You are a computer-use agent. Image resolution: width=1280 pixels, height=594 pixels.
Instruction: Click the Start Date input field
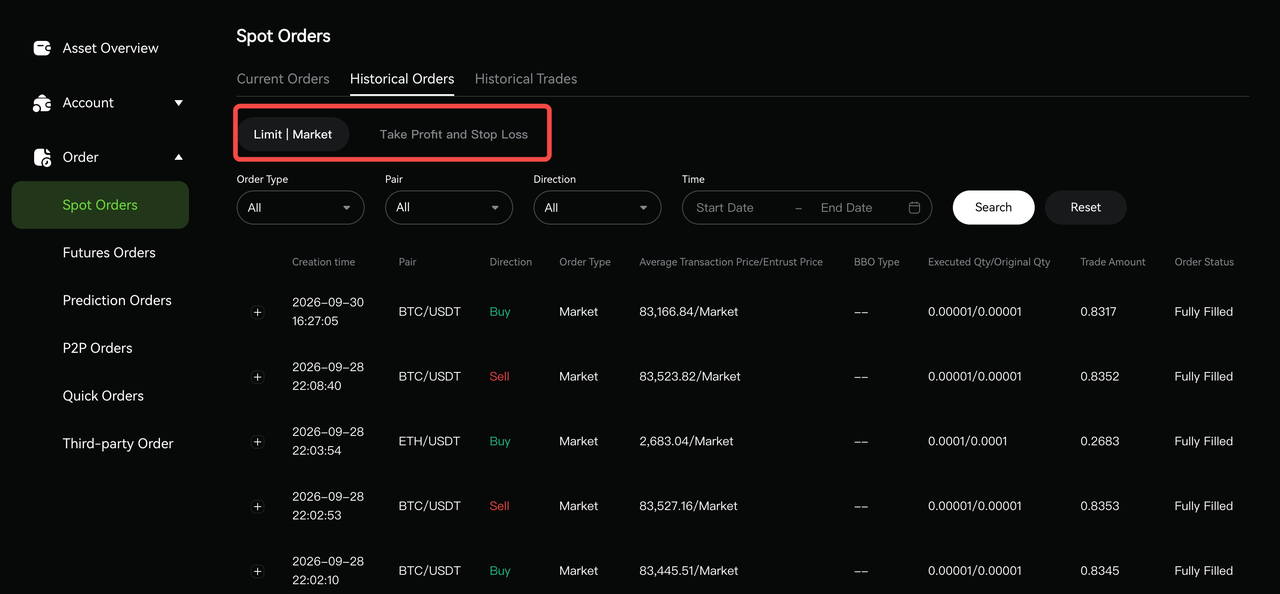[725, 208]
